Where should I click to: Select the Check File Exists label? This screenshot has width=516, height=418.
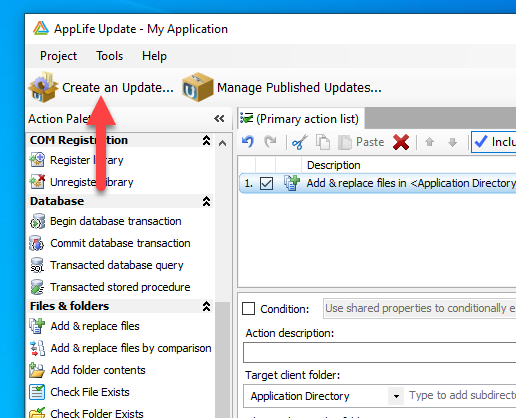click(x=90, y=392)
